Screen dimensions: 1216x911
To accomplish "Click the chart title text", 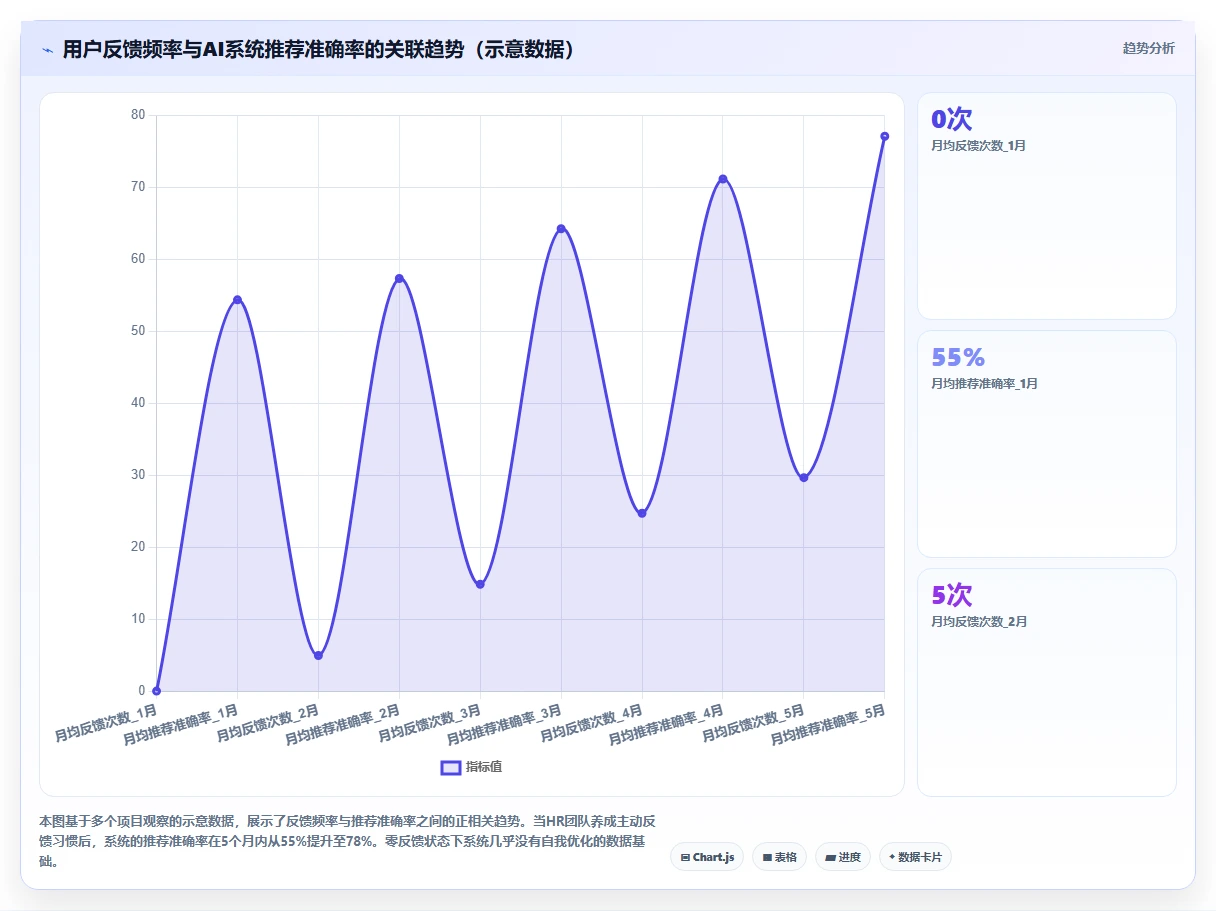I will [x=320, y=50].
